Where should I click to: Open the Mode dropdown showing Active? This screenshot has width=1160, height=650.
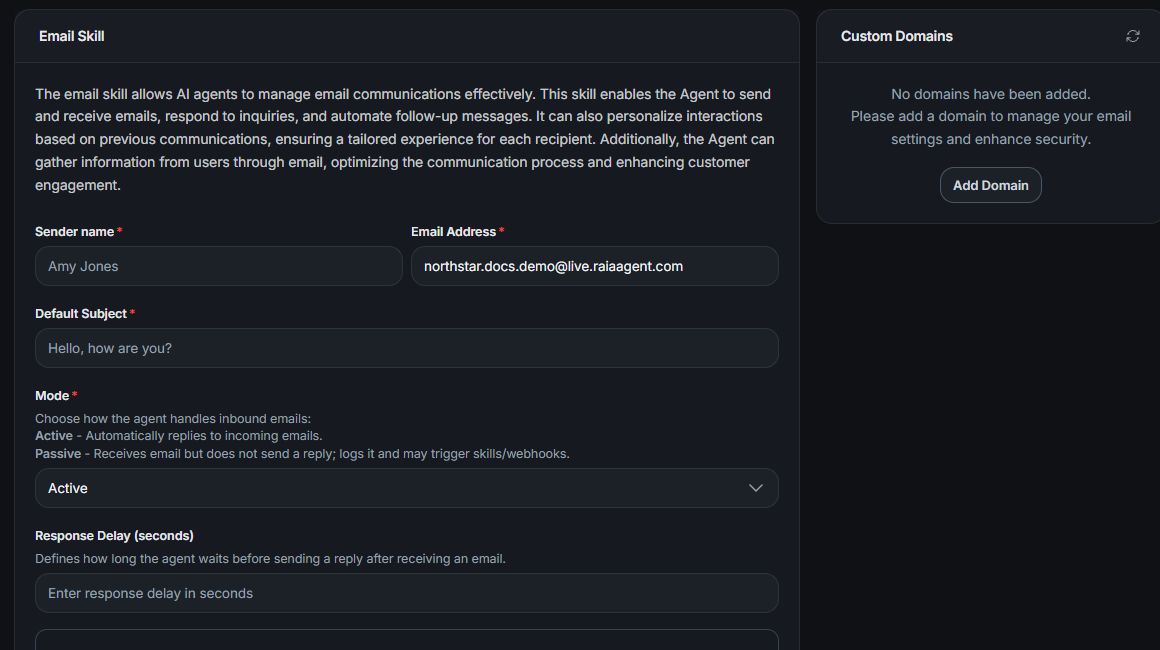(406, 488)
